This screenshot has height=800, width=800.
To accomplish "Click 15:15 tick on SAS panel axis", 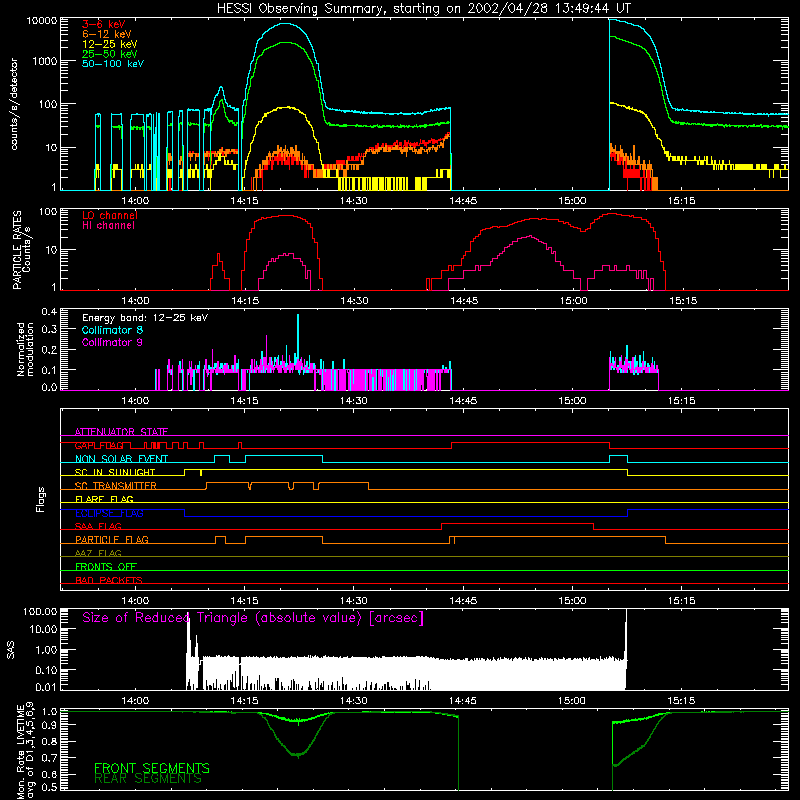I will point(681,701).
